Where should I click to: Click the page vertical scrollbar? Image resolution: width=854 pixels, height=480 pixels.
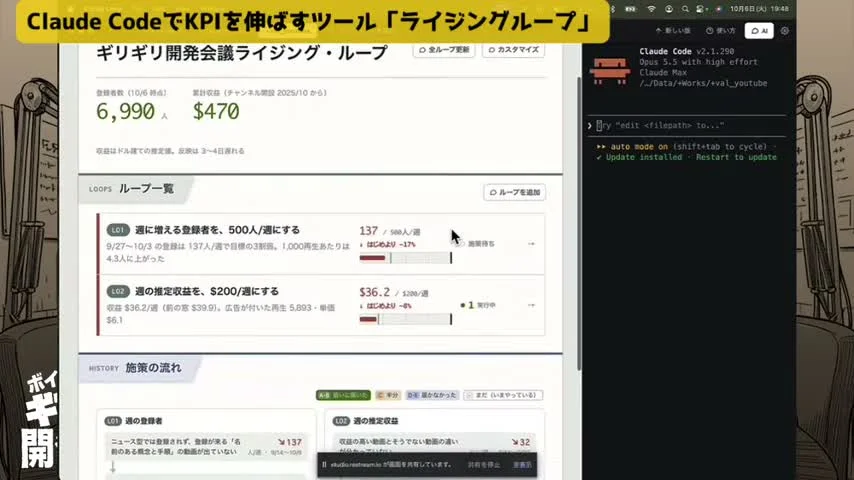point(578,223)
